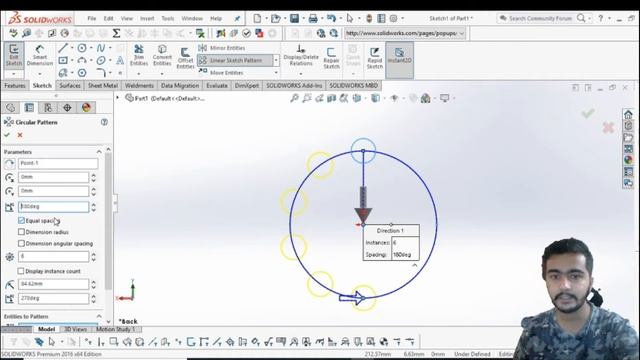Click the Print icon
Image resolution: width=640 pixels, height=360 pixels.
313,18
